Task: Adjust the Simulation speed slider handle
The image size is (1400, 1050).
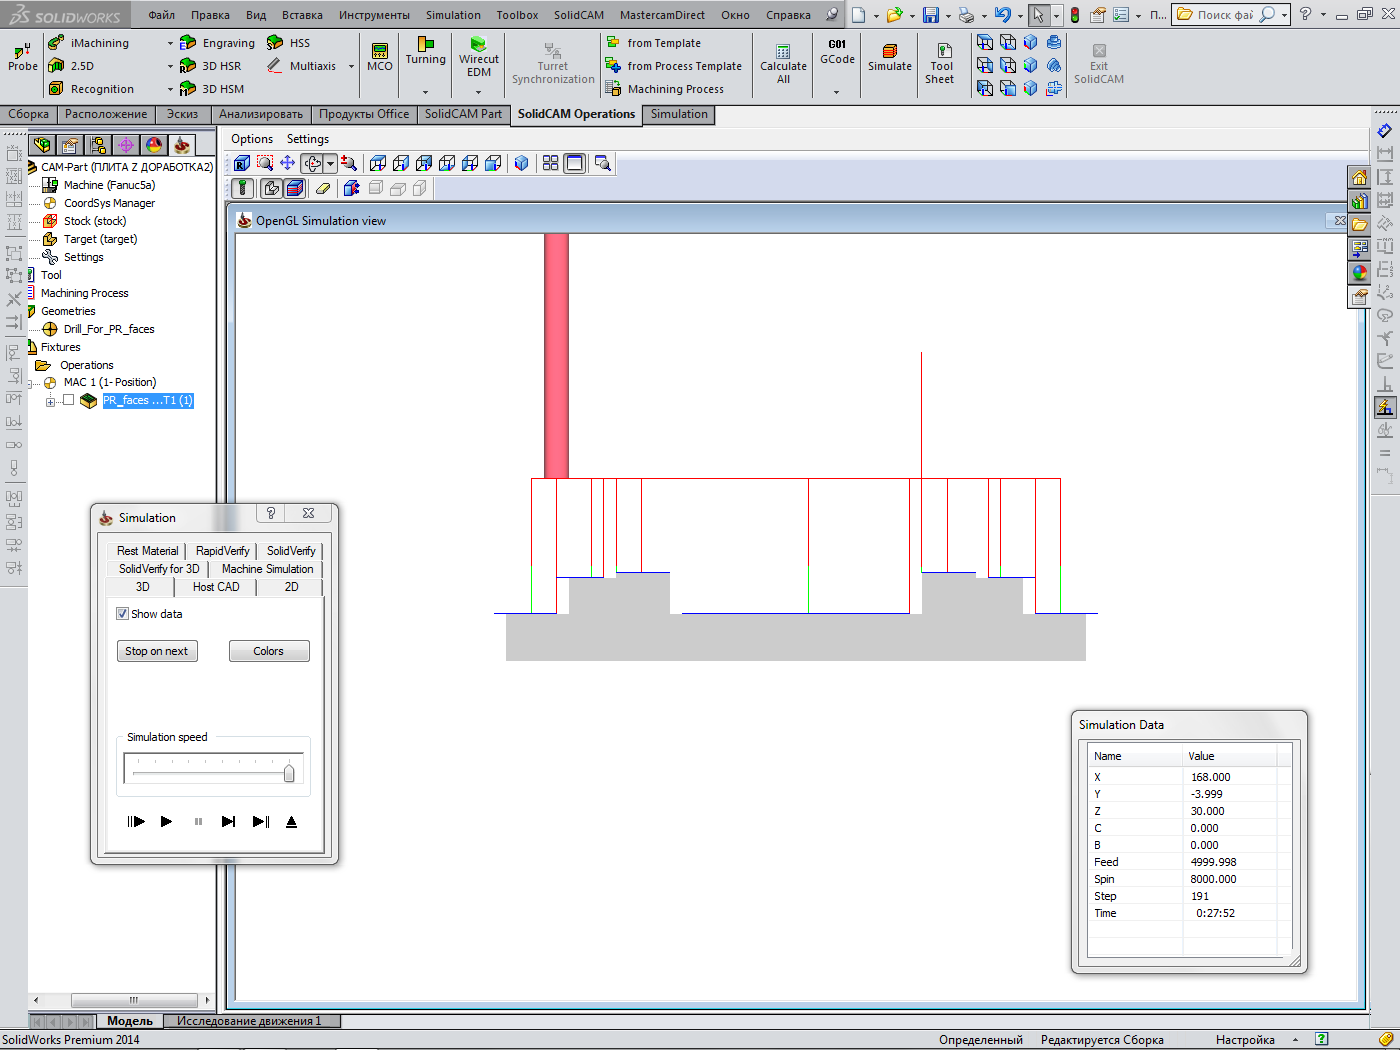Action: pos(289,772)
